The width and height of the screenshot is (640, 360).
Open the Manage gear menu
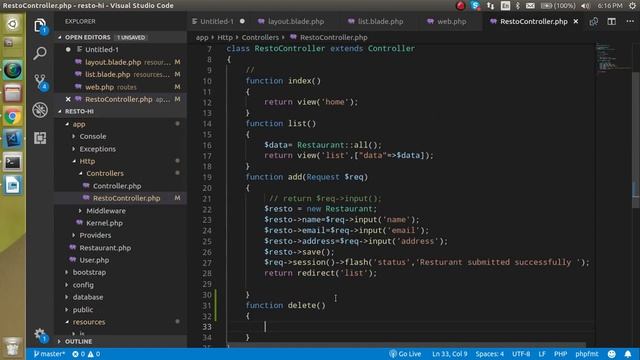[x=40, y=335]
